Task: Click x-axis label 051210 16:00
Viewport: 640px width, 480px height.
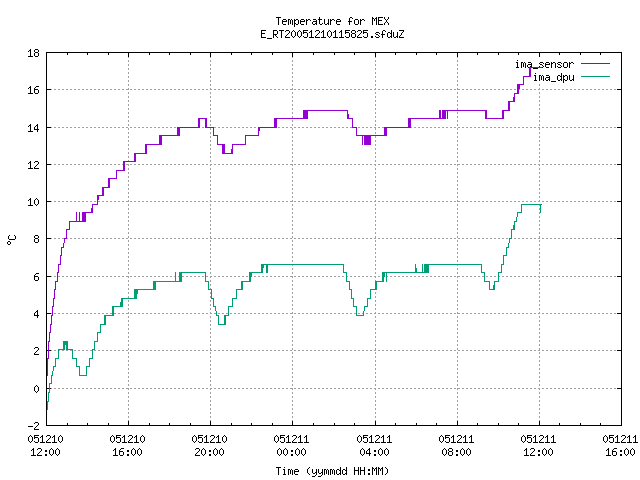Action: (x=127, y=446)
